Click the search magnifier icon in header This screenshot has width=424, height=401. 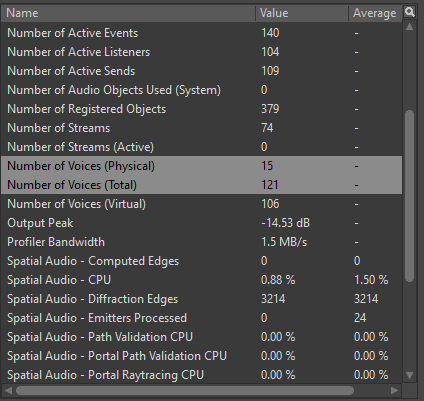coord(410,12)
